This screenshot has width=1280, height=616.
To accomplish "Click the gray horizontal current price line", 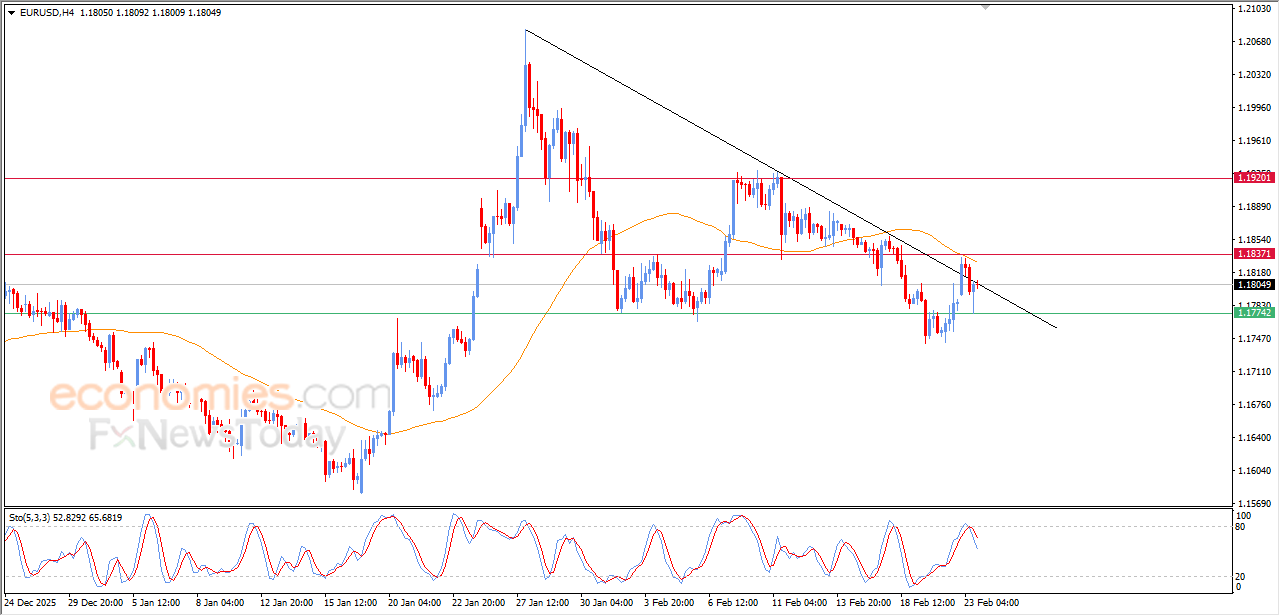I will (616, 285).
